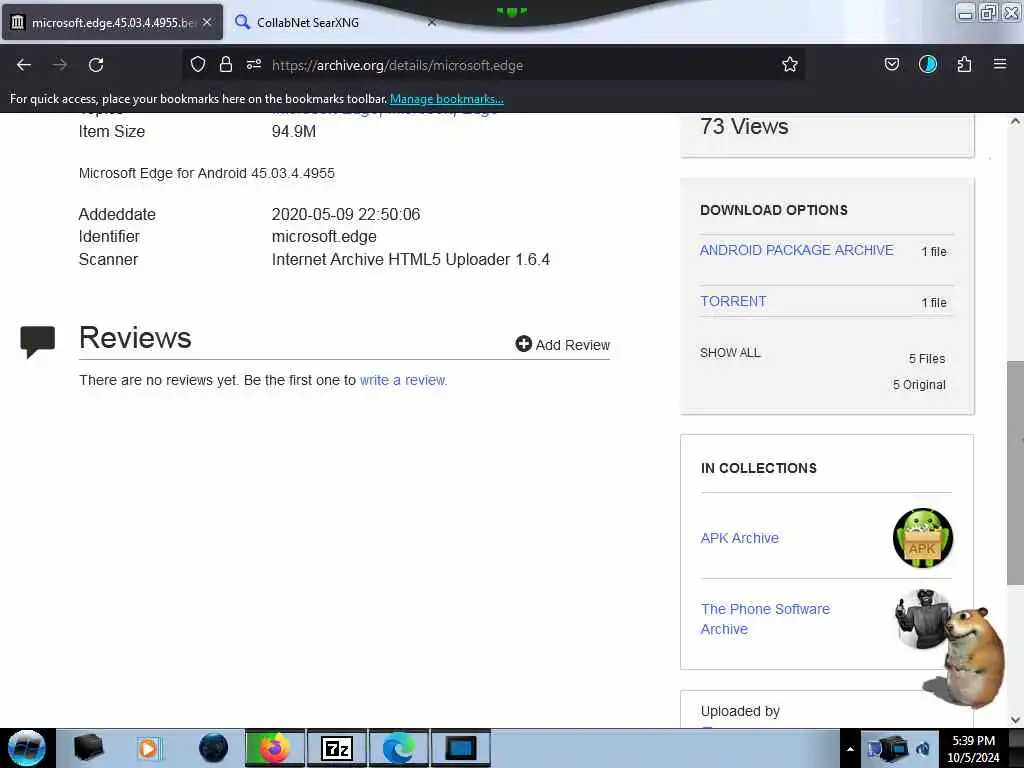Bookmark this page with the star icon
This screenshot has height=768, width=1024.
coord(790,64)
